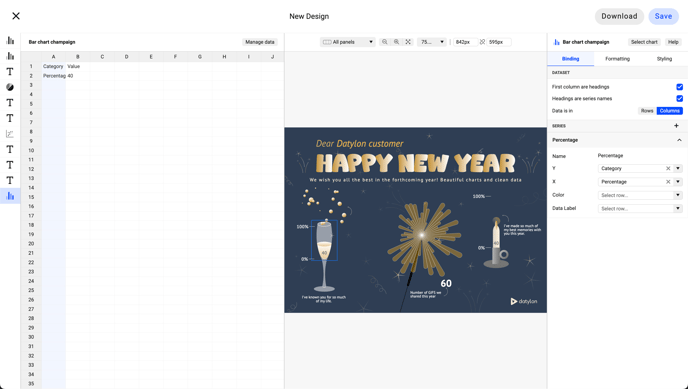This screenshot has width=688, height=389.
Task: Click the Save button
Action: click(x=663, y=16)
